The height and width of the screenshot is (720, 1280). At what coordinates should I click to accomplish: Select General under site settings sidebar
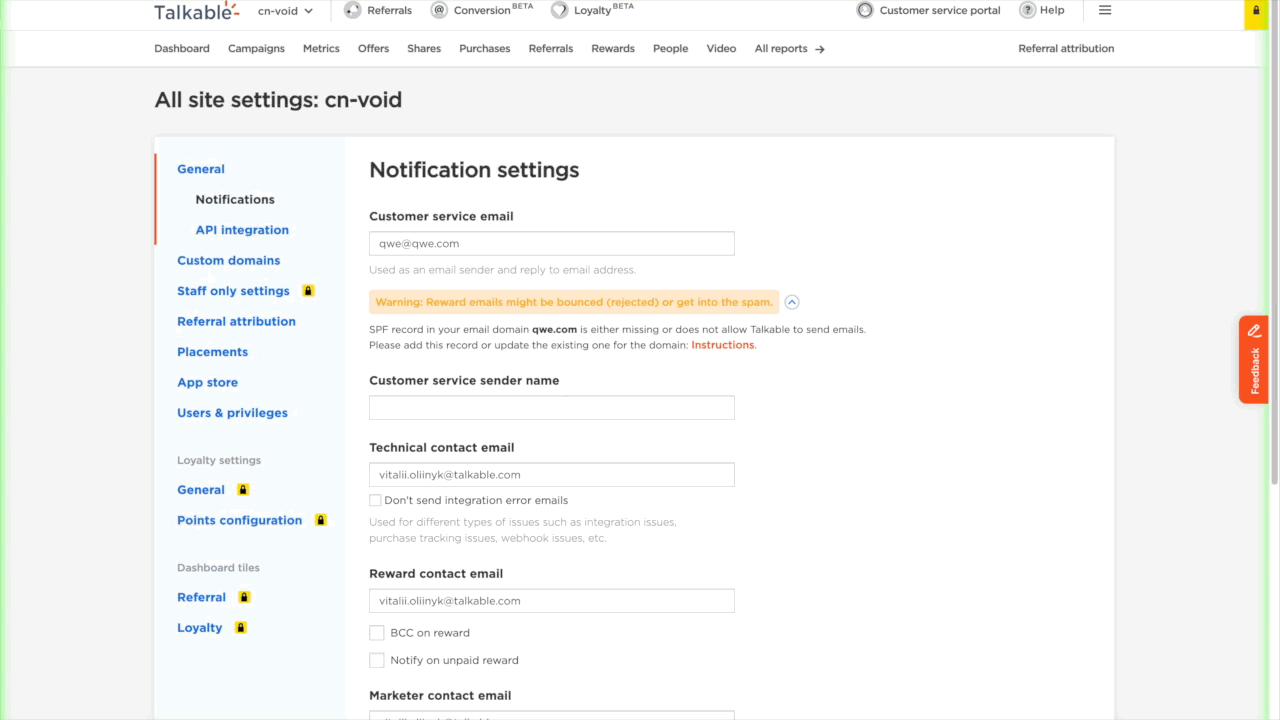point(201,169)
